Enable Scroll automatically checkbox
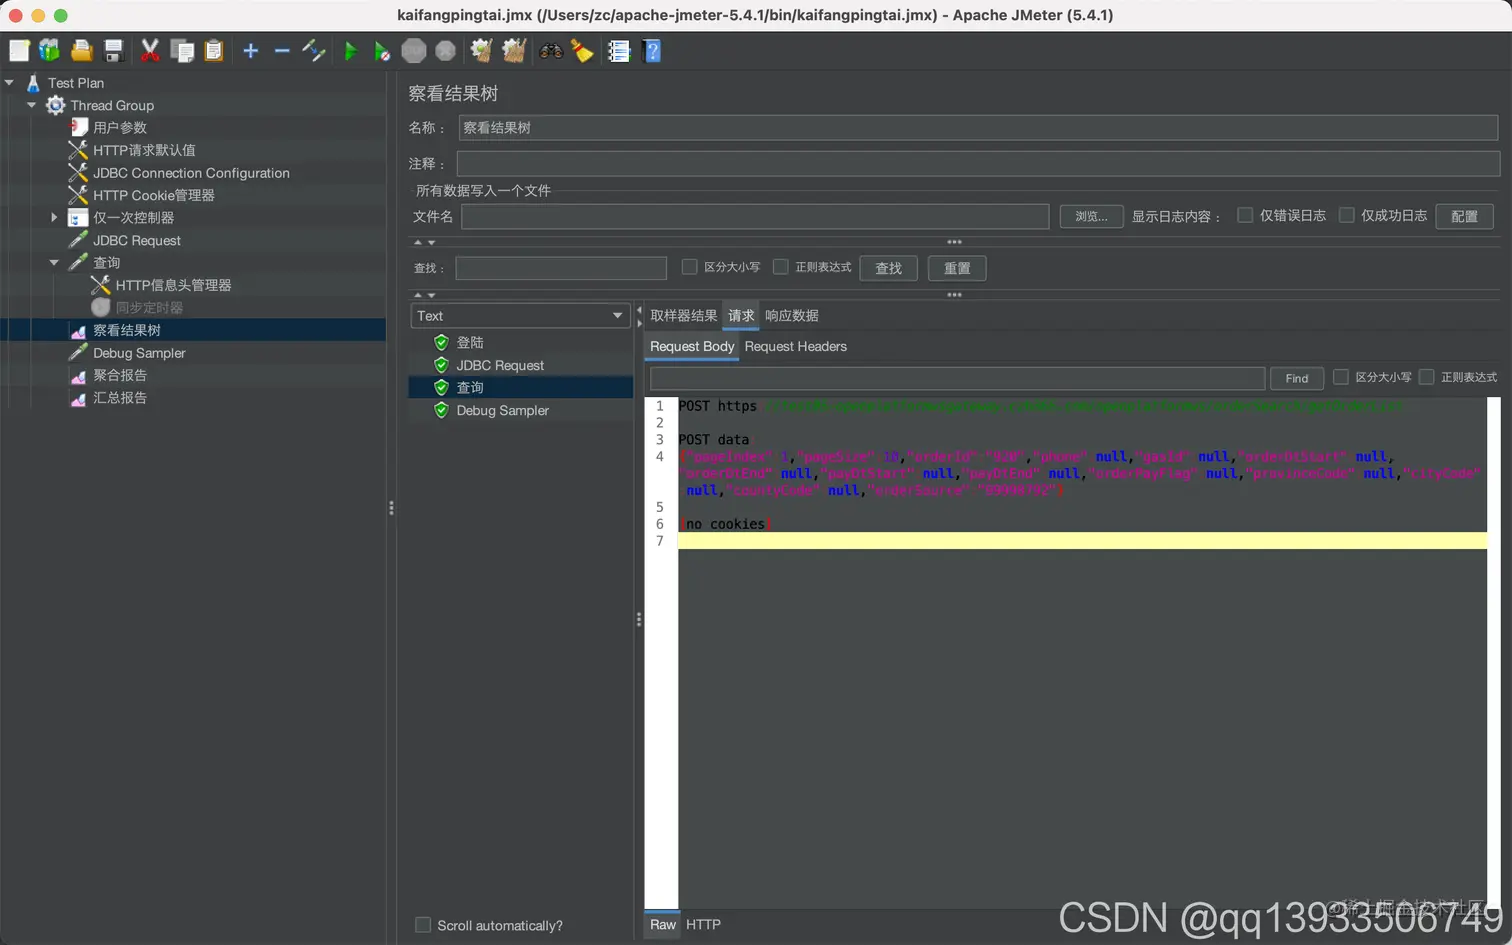This screenshot has height=945, width=1512. [423, 925]
